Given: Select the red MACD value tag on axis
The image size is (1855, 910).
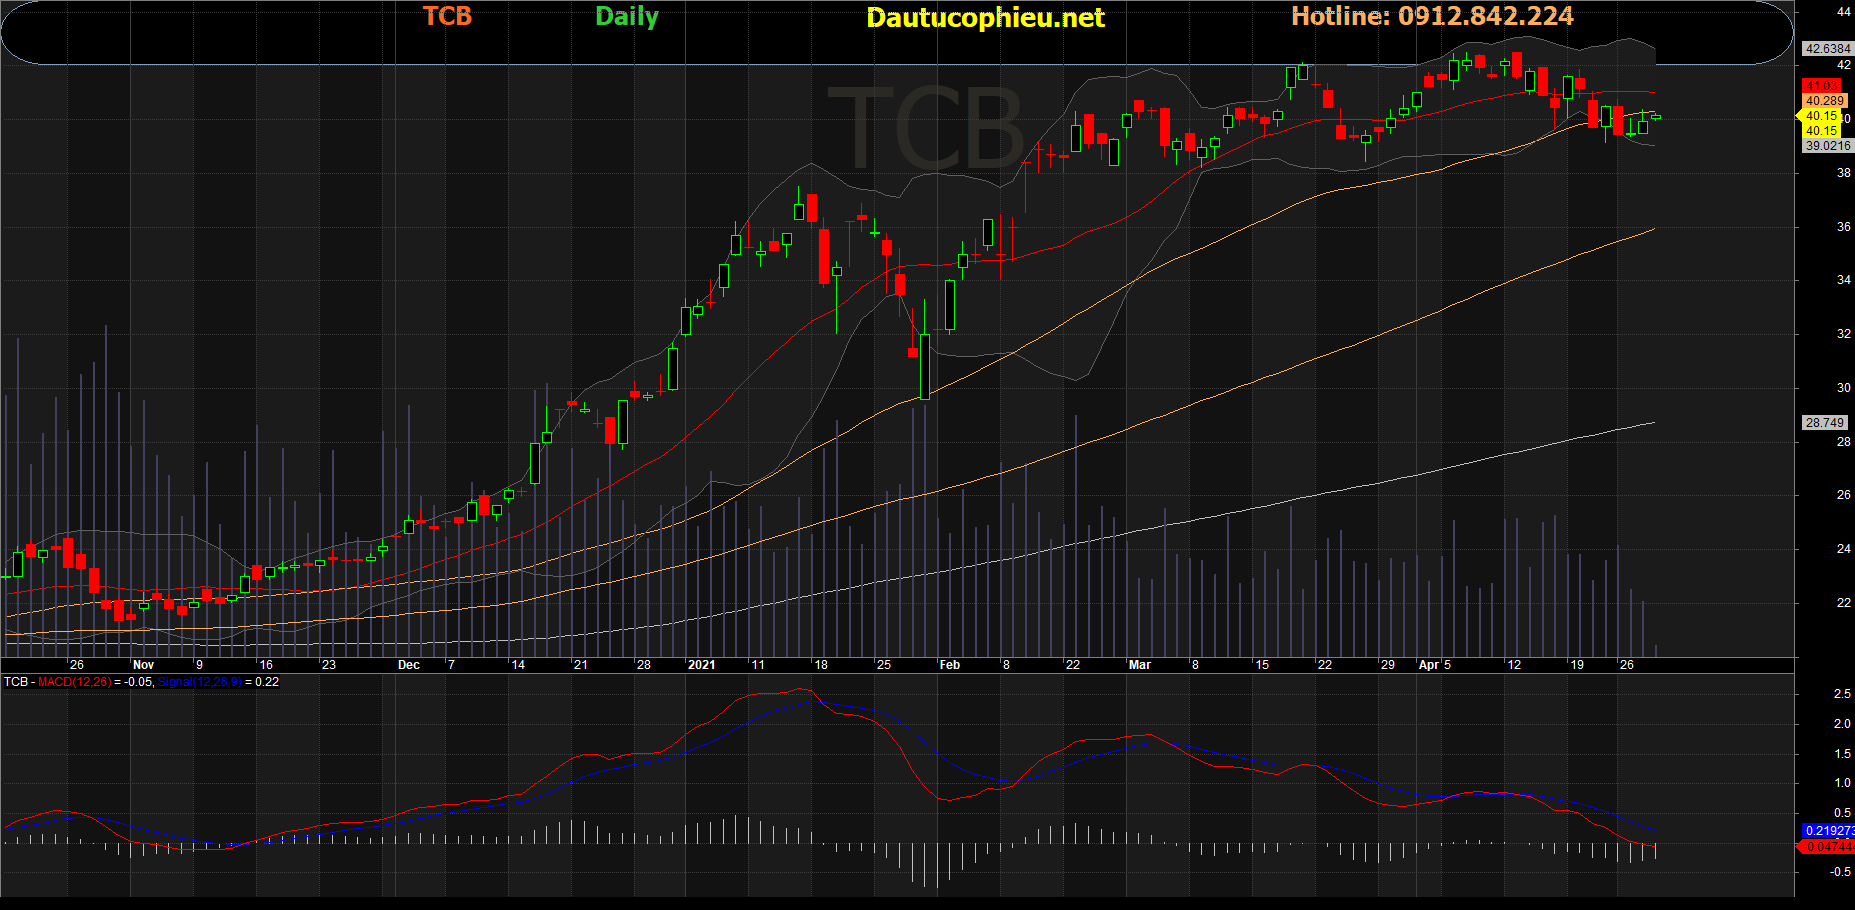Looking at the screenshot, I should (x=1828, y=847).
